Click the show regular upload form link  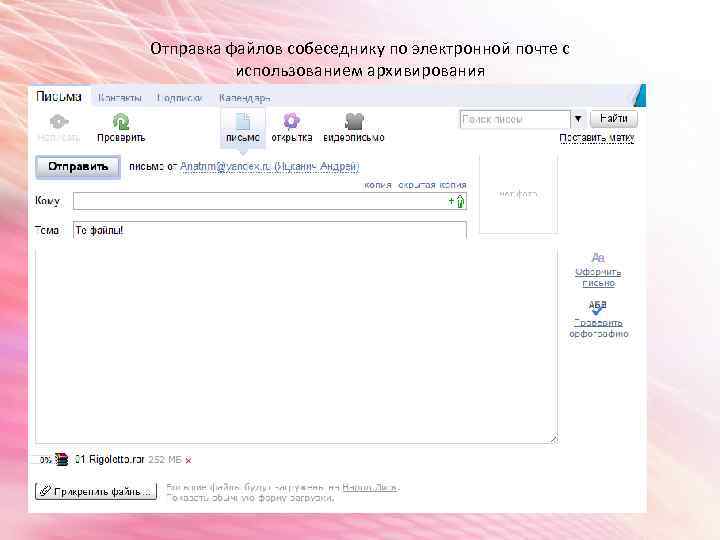click(250, 498)
